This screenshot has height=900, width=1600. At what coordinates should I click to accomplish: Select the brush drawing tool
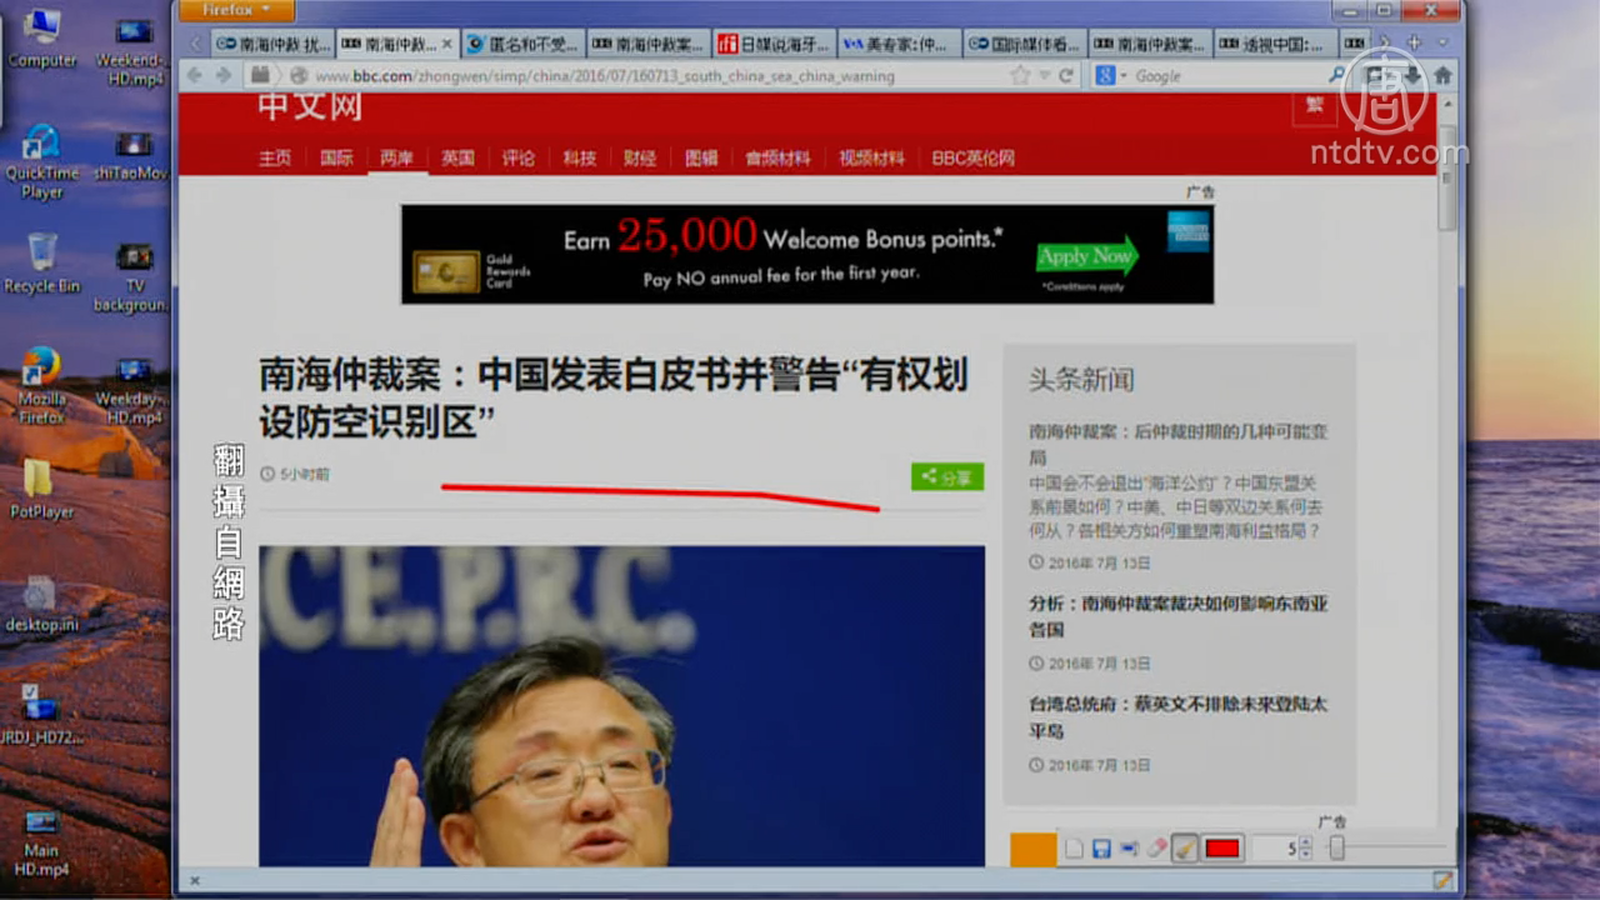click(1185, 848)
